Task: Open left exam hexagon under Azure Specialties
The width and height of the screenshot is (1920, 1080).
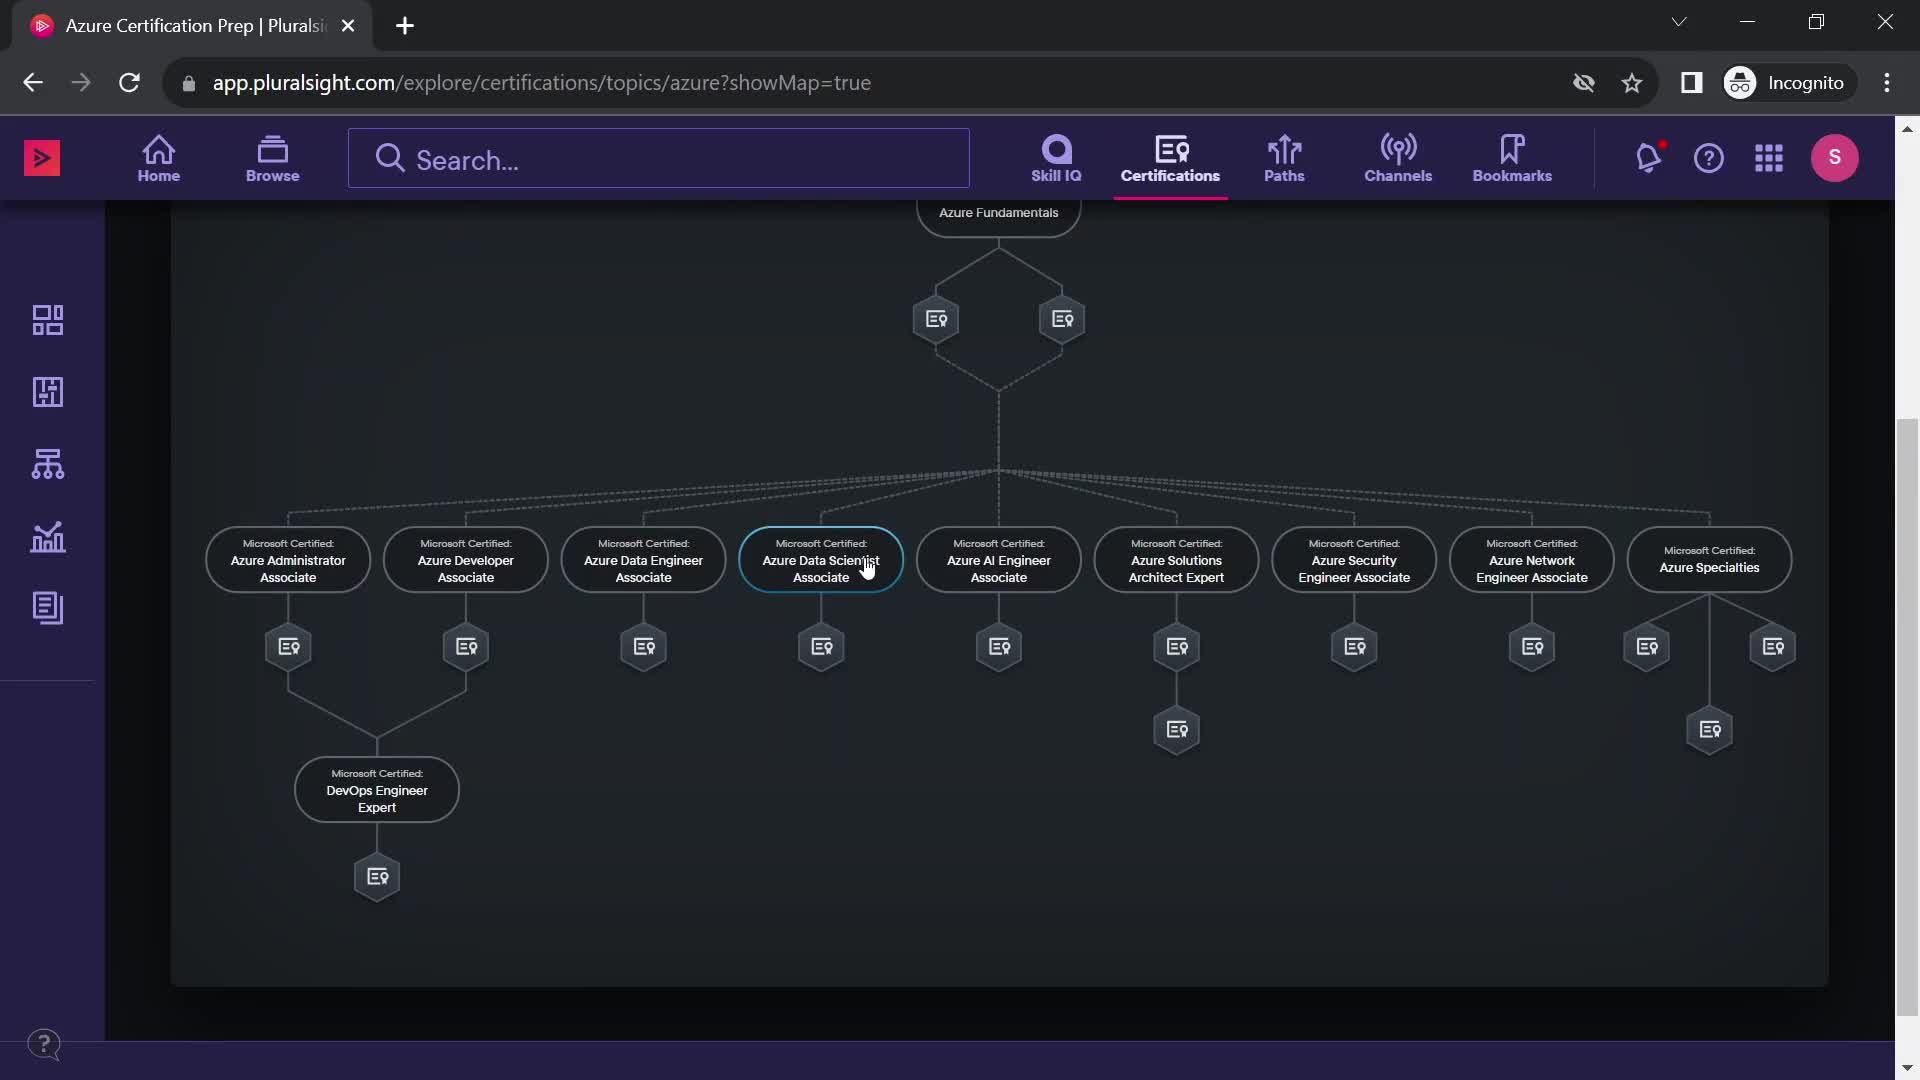Action: click(x=1647, y=647)
